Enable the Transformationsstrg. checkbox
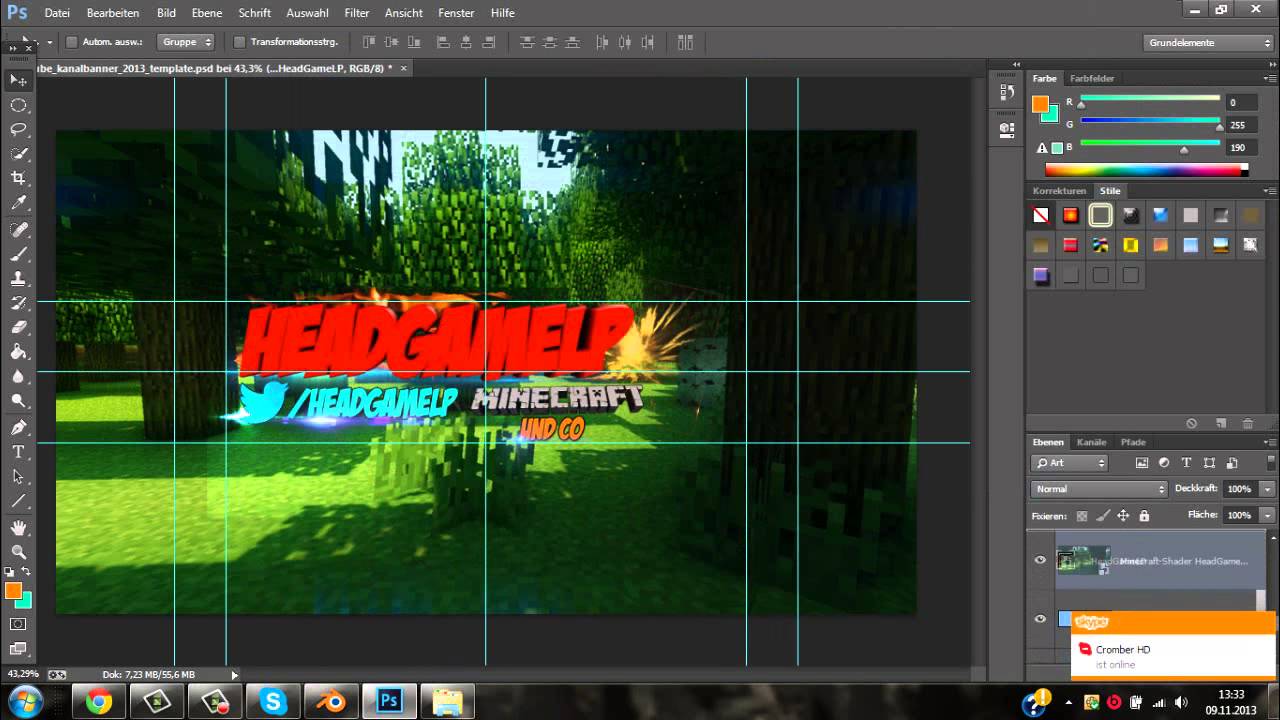This screenshot has height=720, width=1280. [239, 42]
